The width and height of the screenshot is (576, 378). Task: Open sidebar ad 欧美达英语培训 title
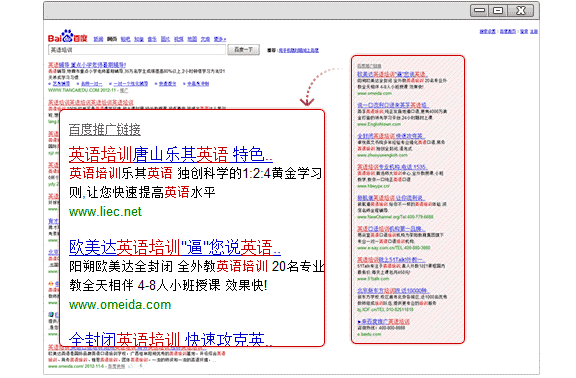pos(392,74)
